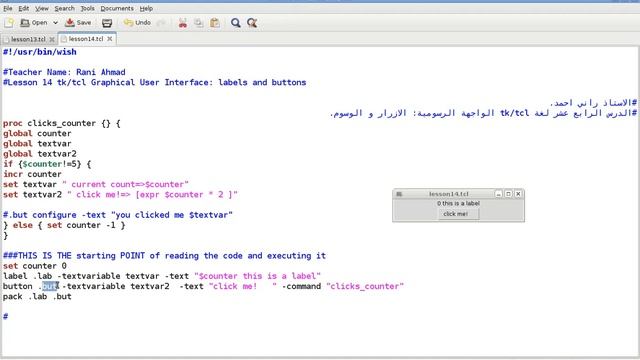Image resolution: width=640 pixels, height=360 pixels.
Task: Open Find and Replace icon
Action: pos(252,23)
